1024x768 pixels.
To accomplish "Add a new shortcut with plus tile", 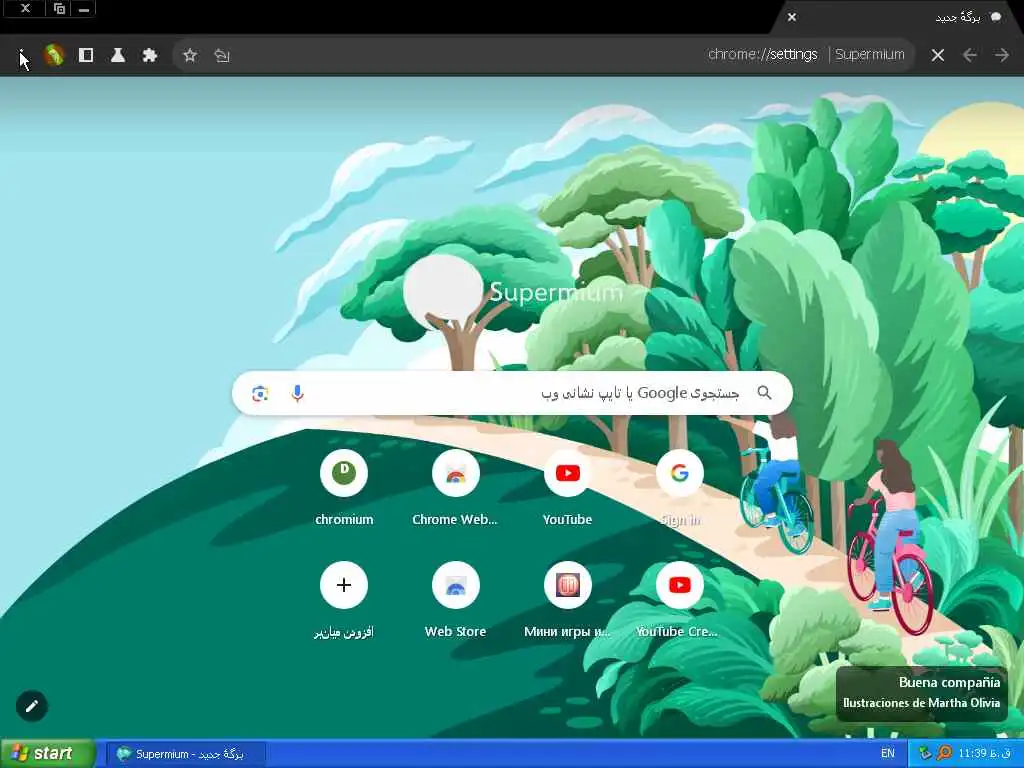I will click(x=344, y=599).
